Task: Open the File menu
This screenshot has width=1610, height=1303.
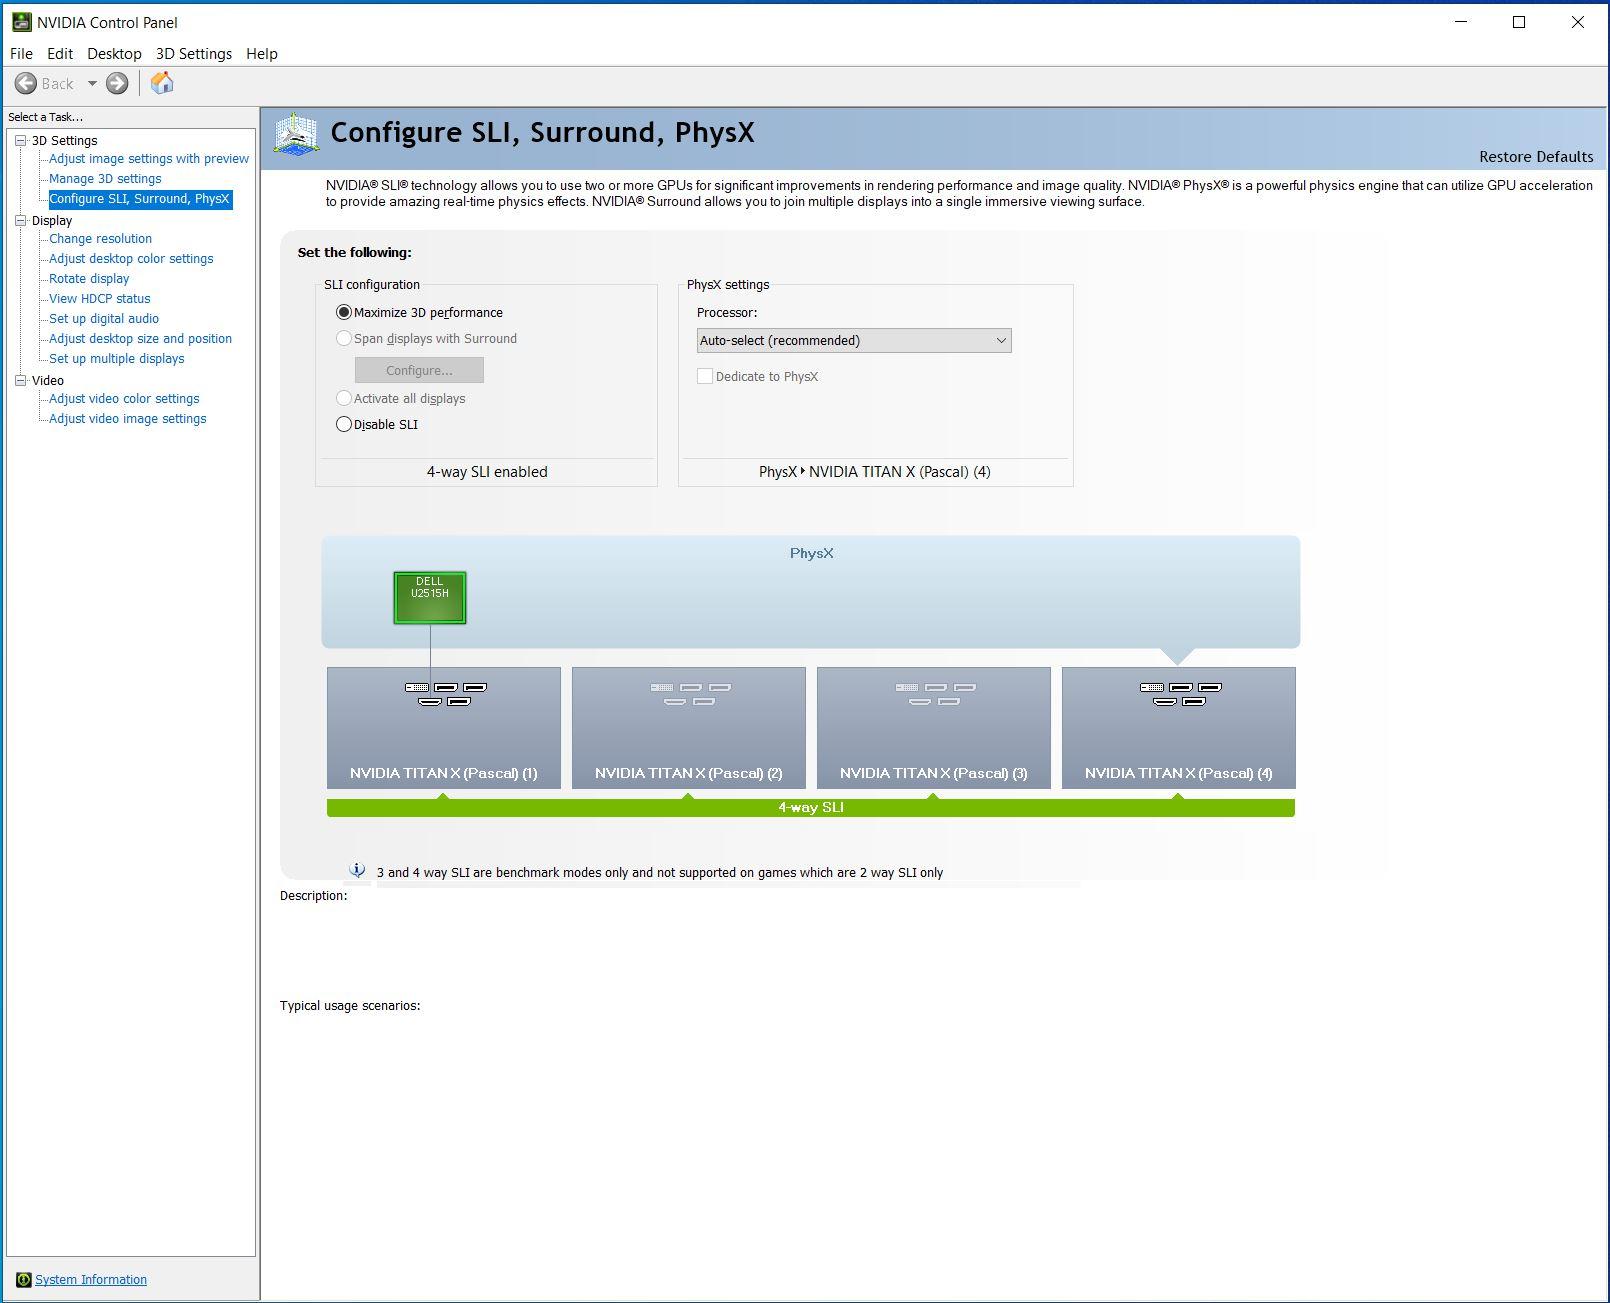Action: pyautogui.click(x=21, y=54)
